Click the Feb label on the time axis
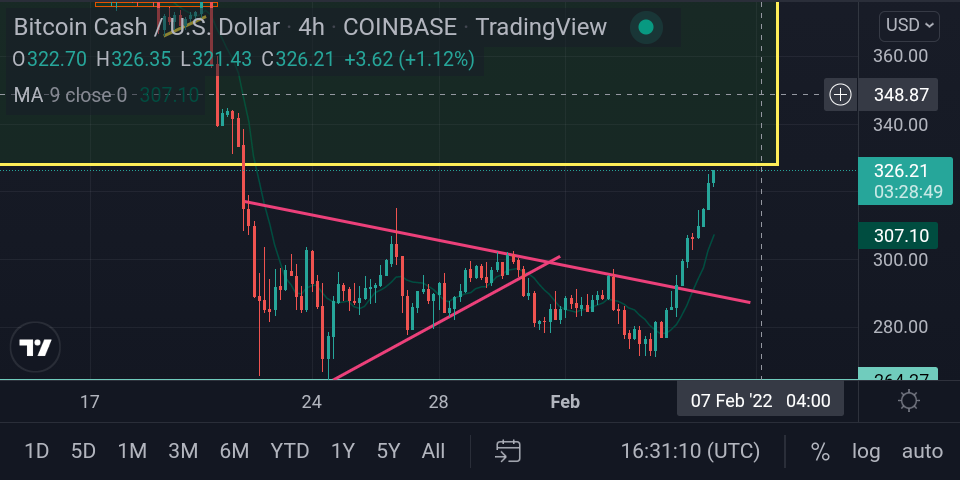The height and width of the screenshot is (480, 960). (564, 402)
